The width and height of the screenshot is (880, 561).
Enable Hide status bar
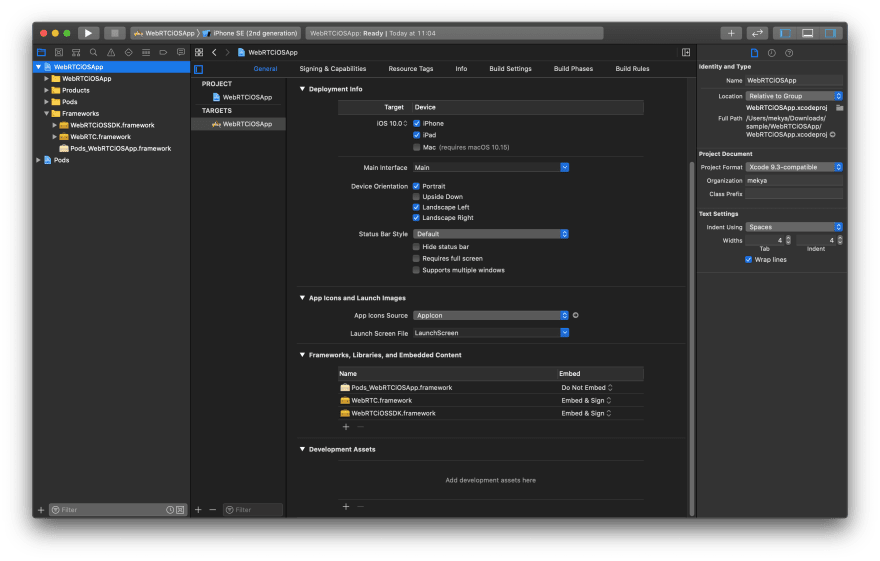[x=416, y=247]
